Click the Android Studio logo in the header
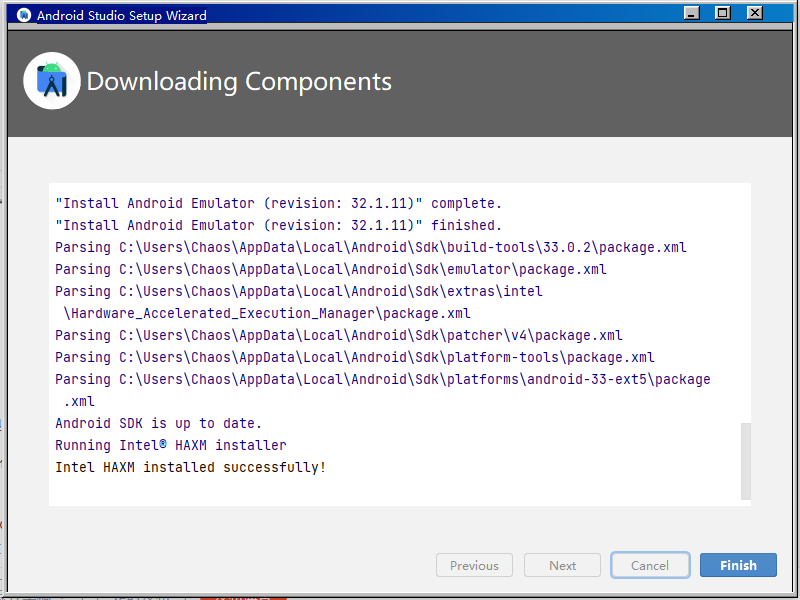Image resolution: width=800 pixels, height=600 pixels. (x=51, y=80)
